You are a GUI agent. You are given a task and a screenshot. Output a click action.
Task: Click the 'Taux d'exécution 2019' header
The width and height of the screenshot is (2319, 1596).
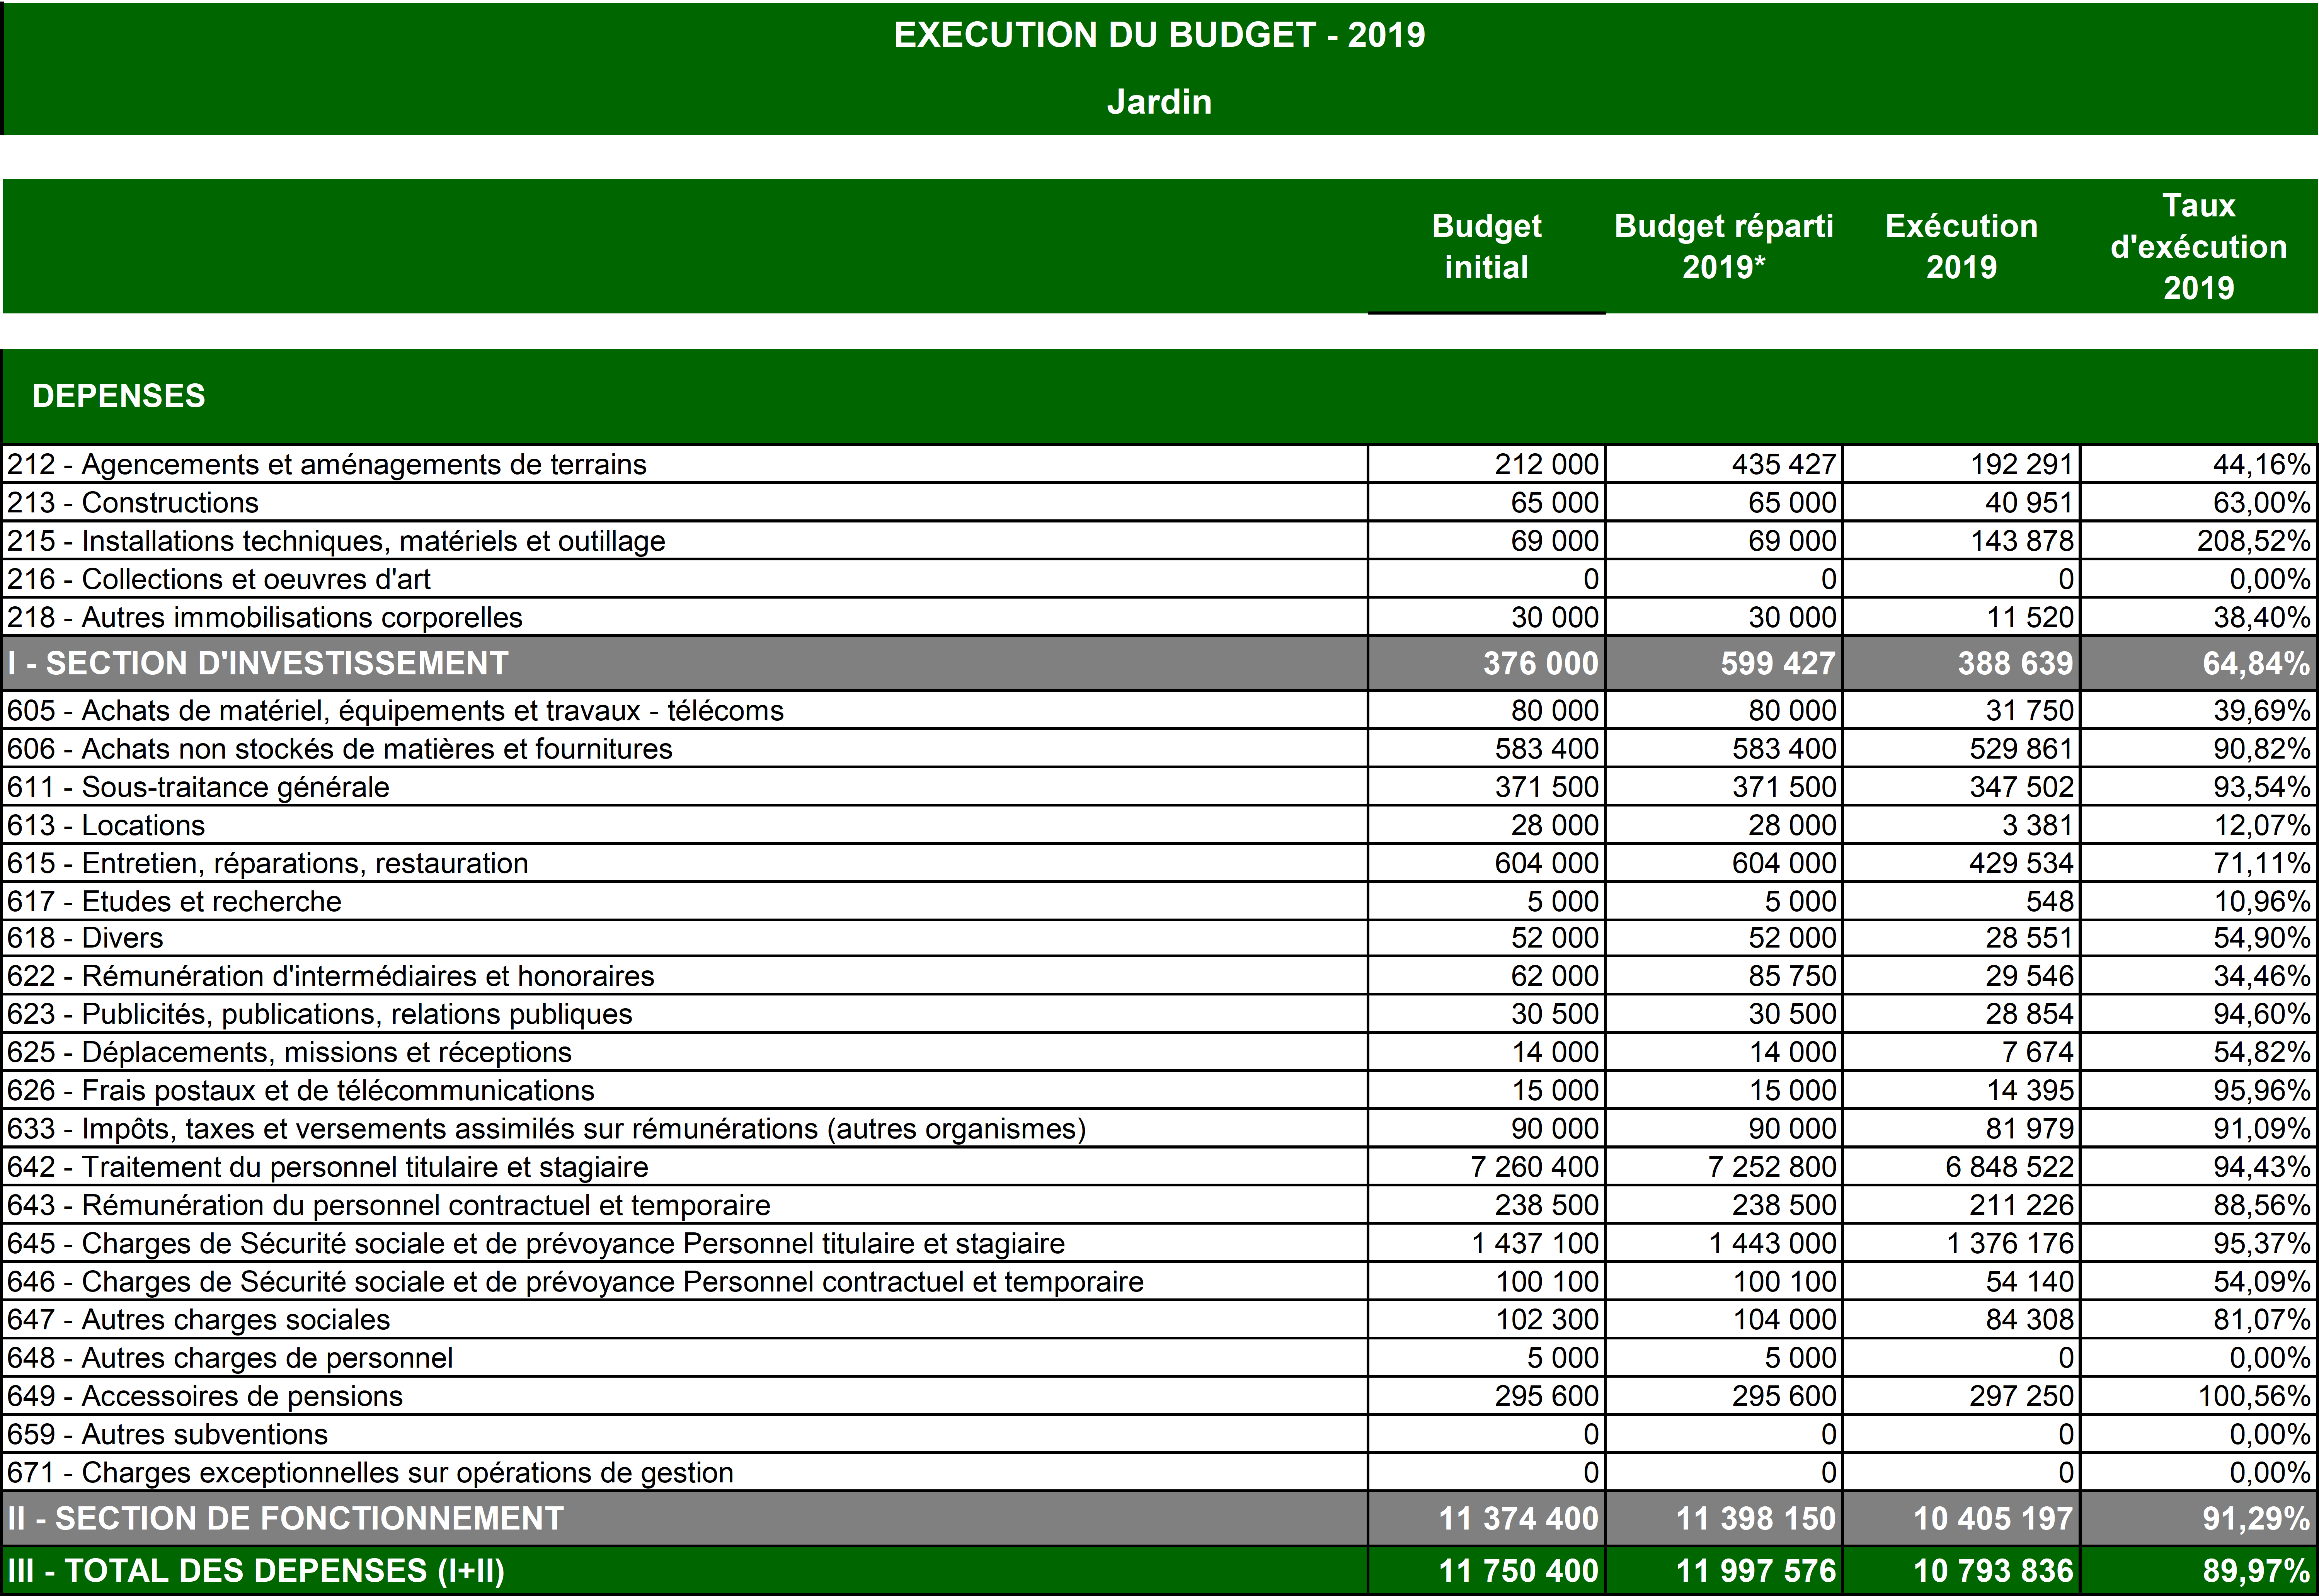[x=2198, y=246]
